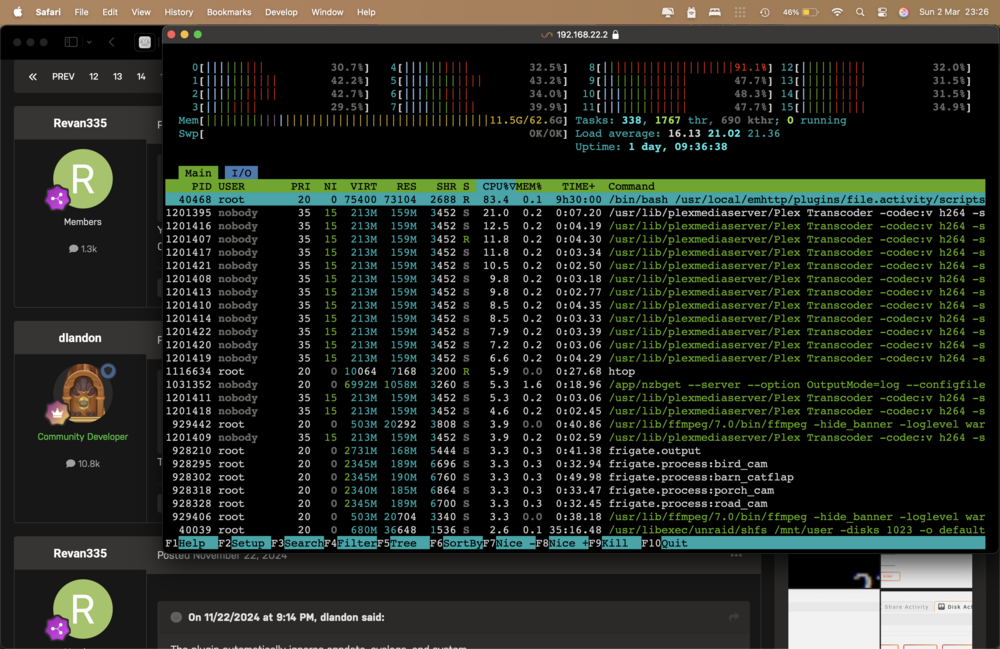Click the lock icon beside 192.168.22.2
Image resolution: width=1000 pixels, height=649 pixels.
pyautogui.click(x=615, y=34)
